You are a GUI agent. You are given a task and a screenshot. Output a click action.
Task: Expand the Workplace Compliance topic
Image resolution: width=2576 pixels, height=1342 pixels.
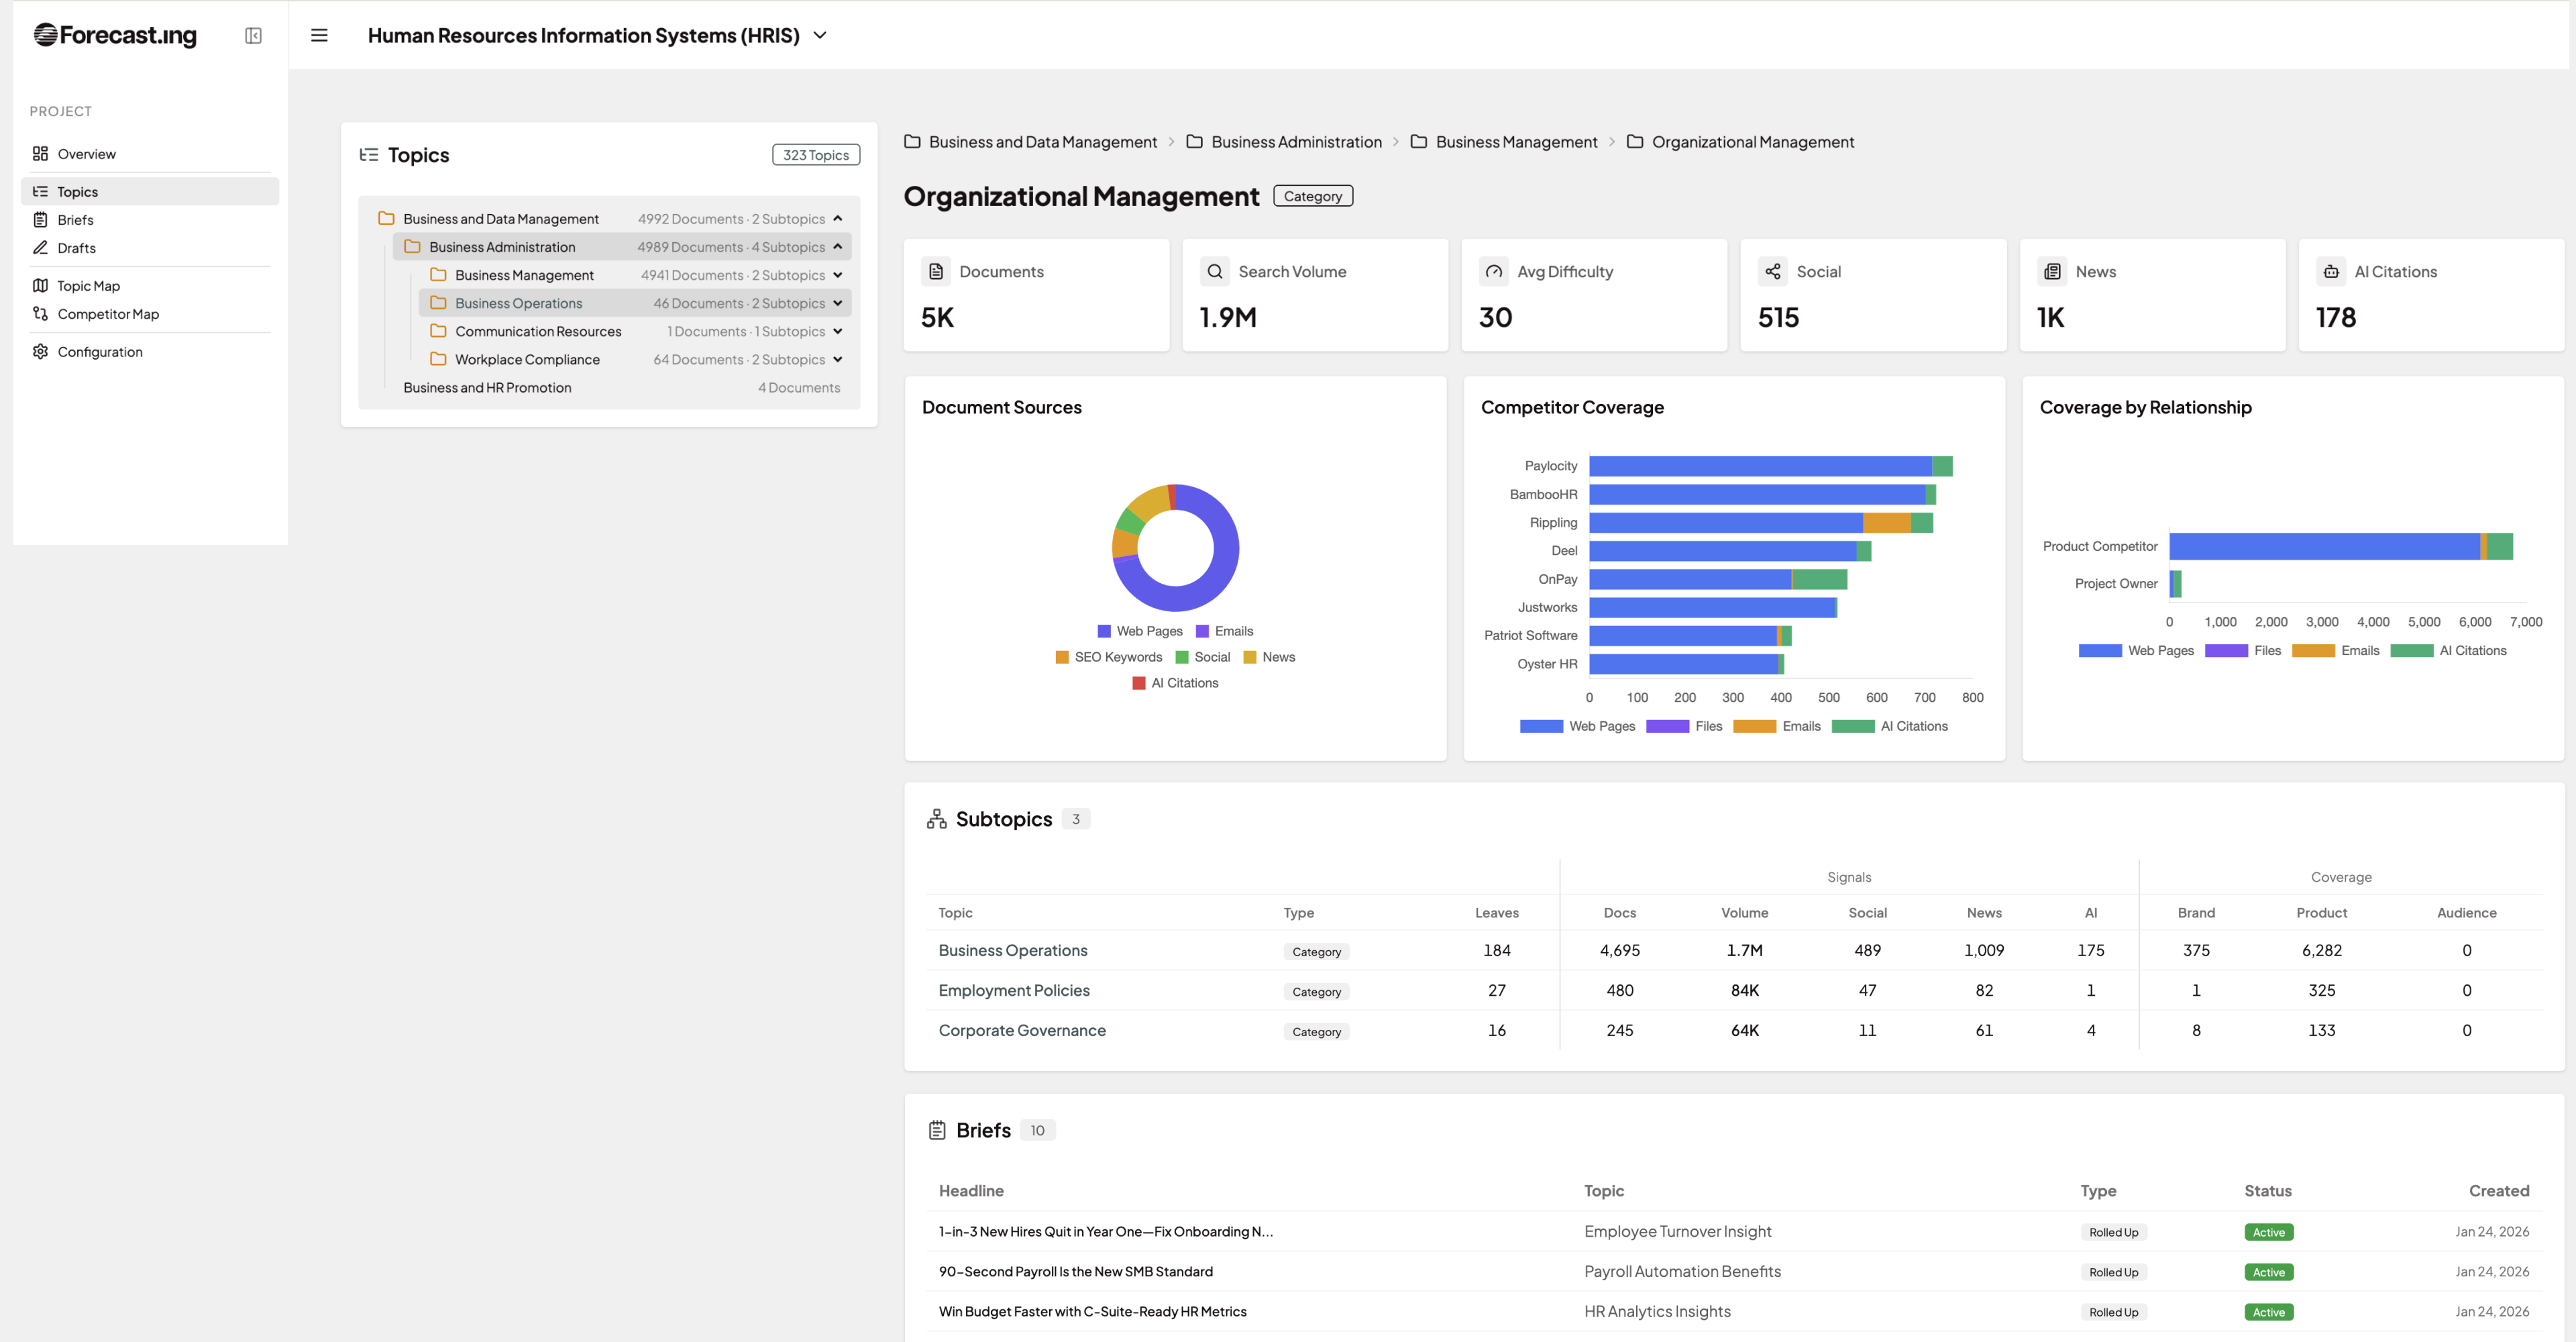point(839,359)
